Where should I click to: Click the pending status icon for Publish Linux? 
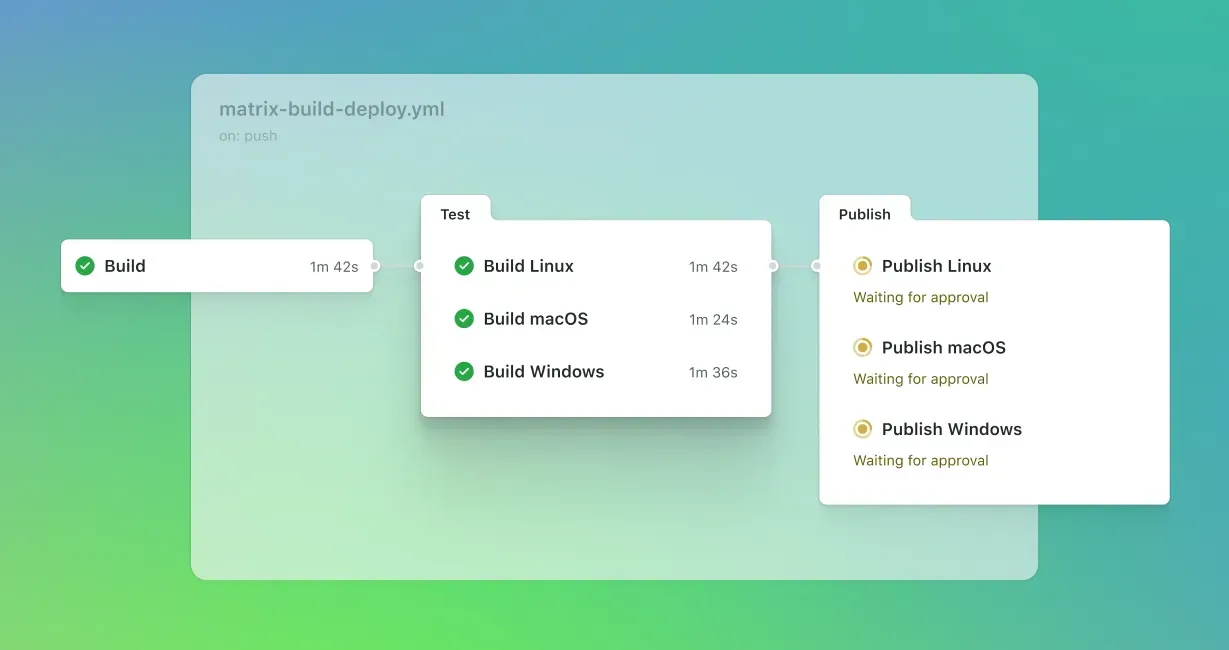[862, 266]
